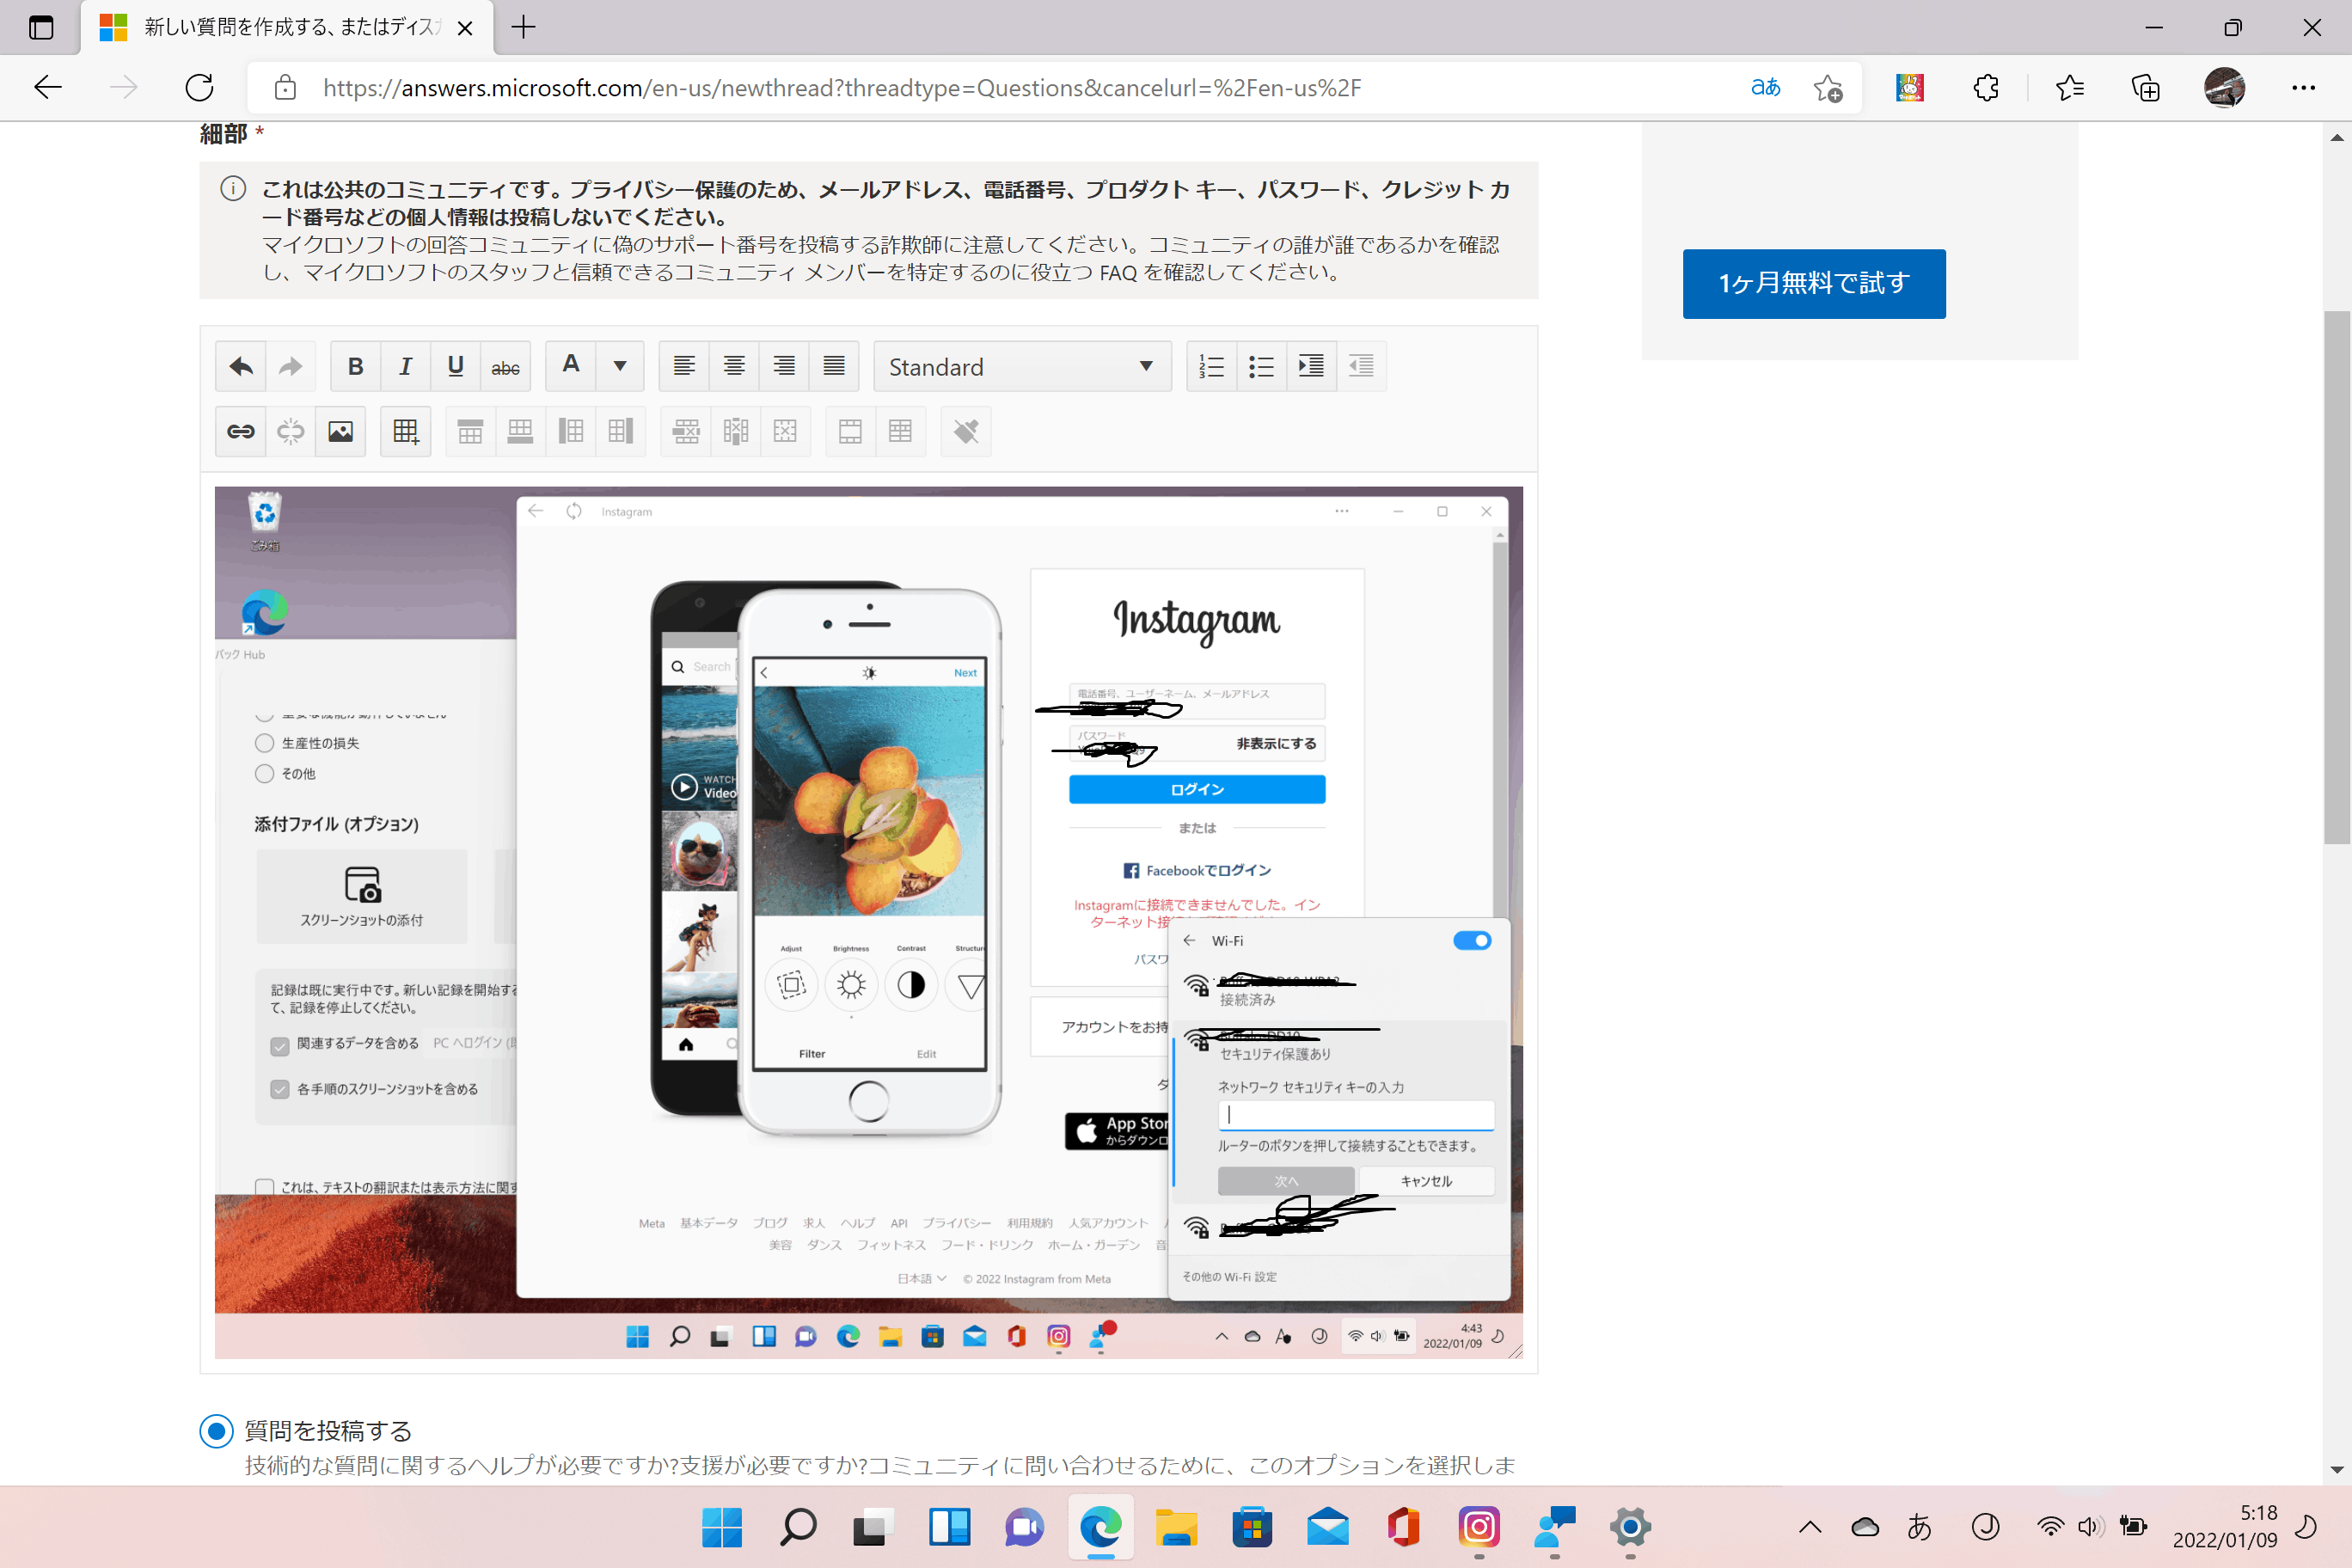Open Instagram from the taskbar
This screenshot has height=1568, width=2352.
(x=1479, y=1527)
